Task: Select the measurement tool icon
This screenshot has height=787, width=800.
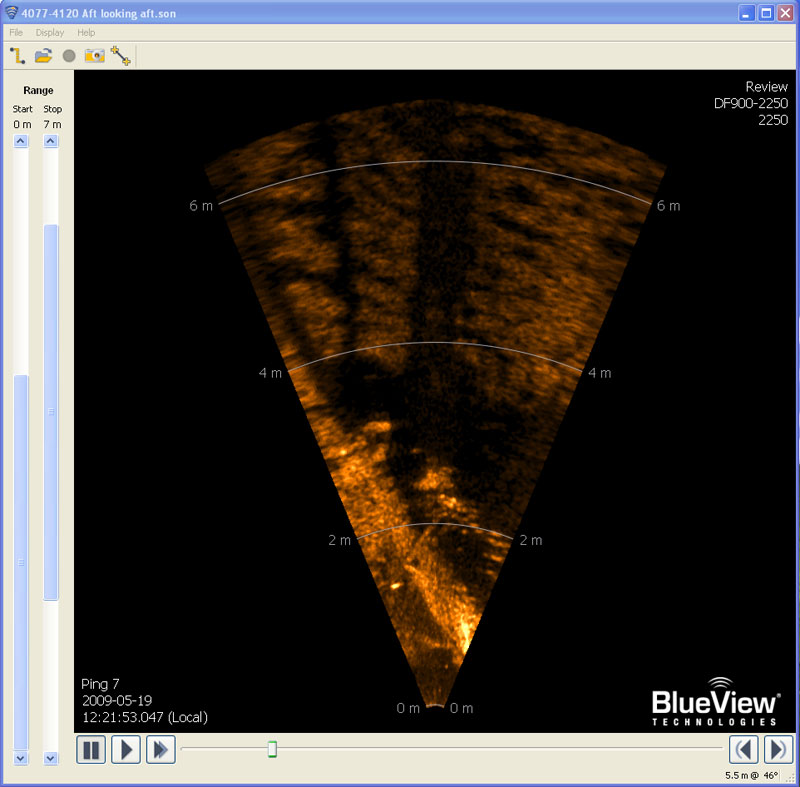Action: point(121,56)
